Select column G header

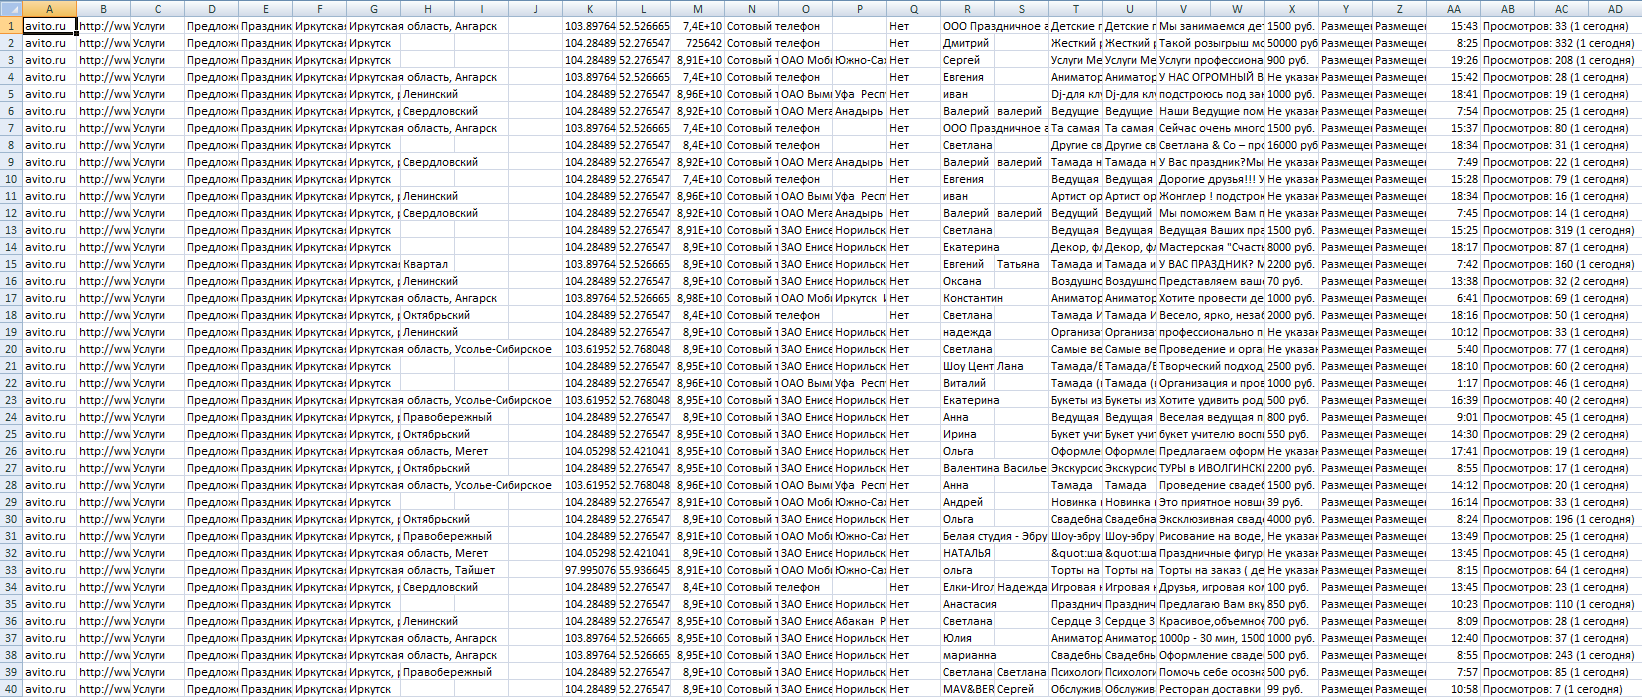click(373, 9)
